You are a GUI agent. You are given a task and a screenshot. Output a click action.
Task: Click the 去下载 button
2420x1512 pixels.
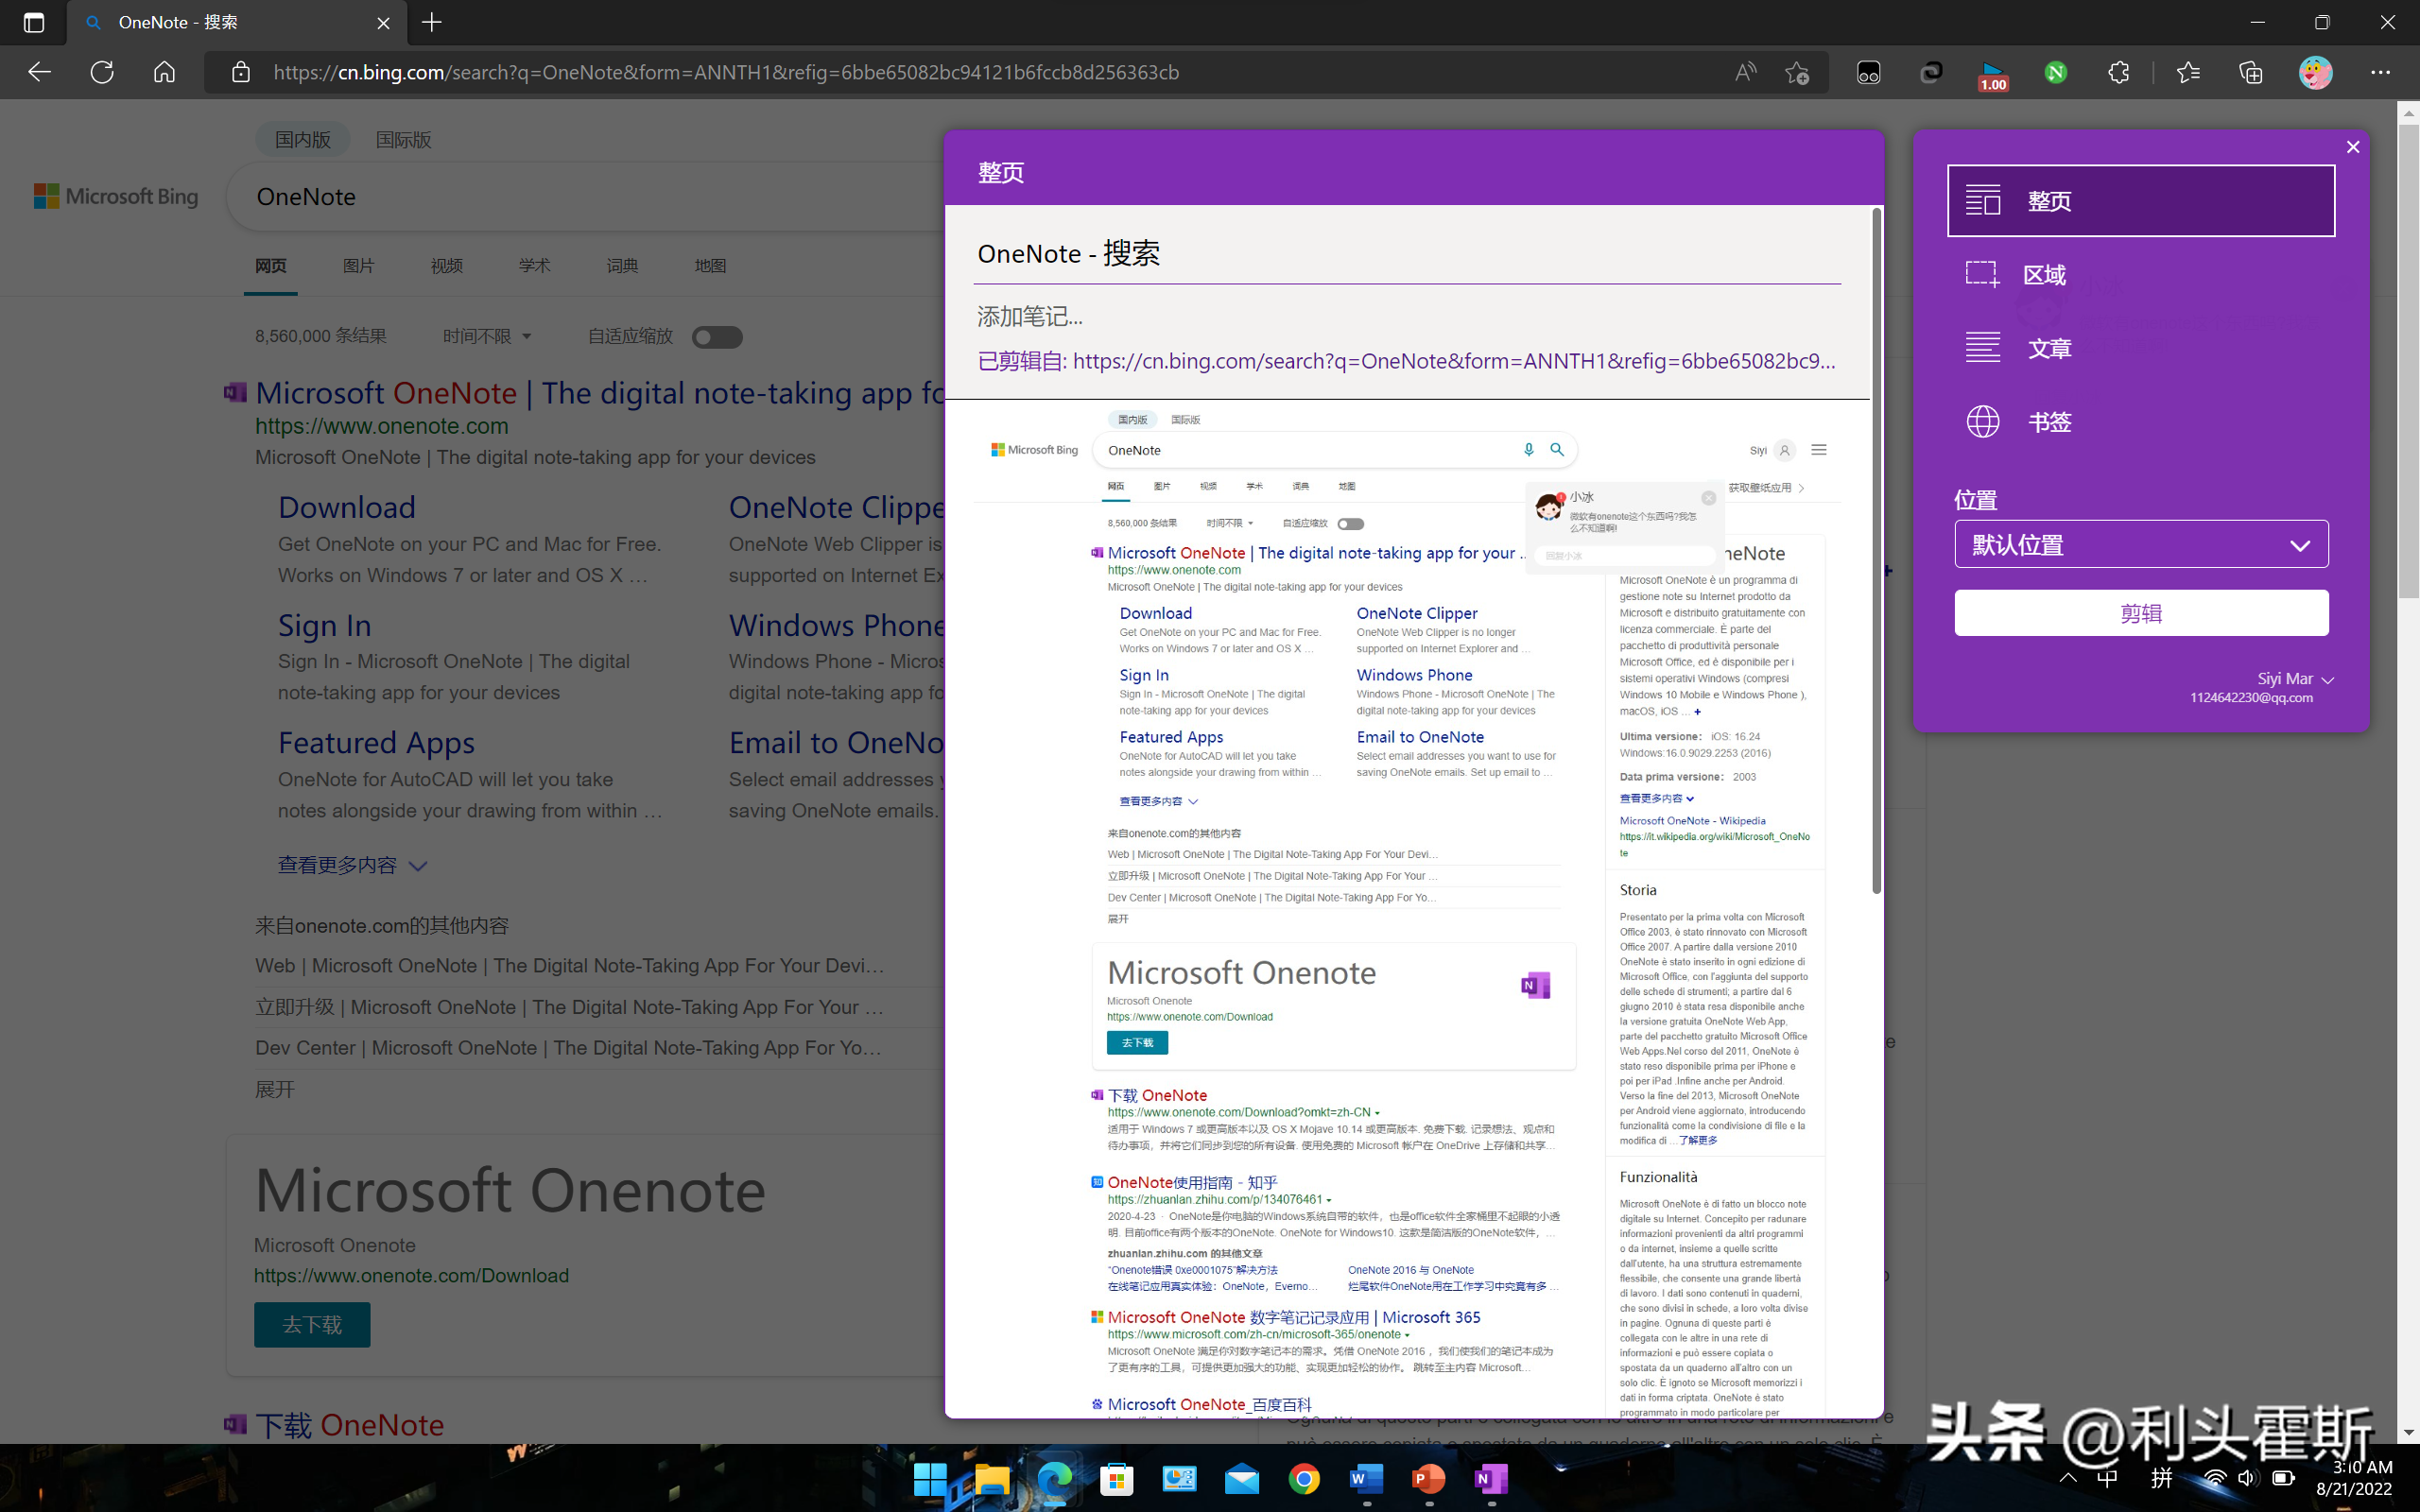pos(312,1324)
